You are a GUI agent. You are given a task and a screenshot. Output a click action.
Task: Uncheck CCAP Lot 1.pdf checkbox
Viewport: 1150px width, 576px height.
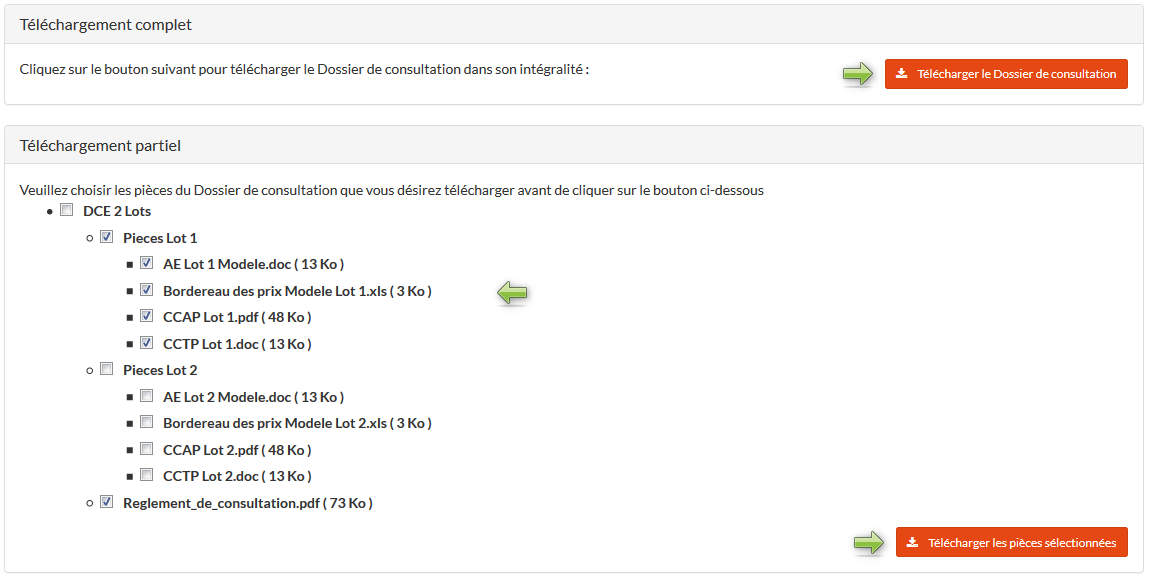[147, 317]
